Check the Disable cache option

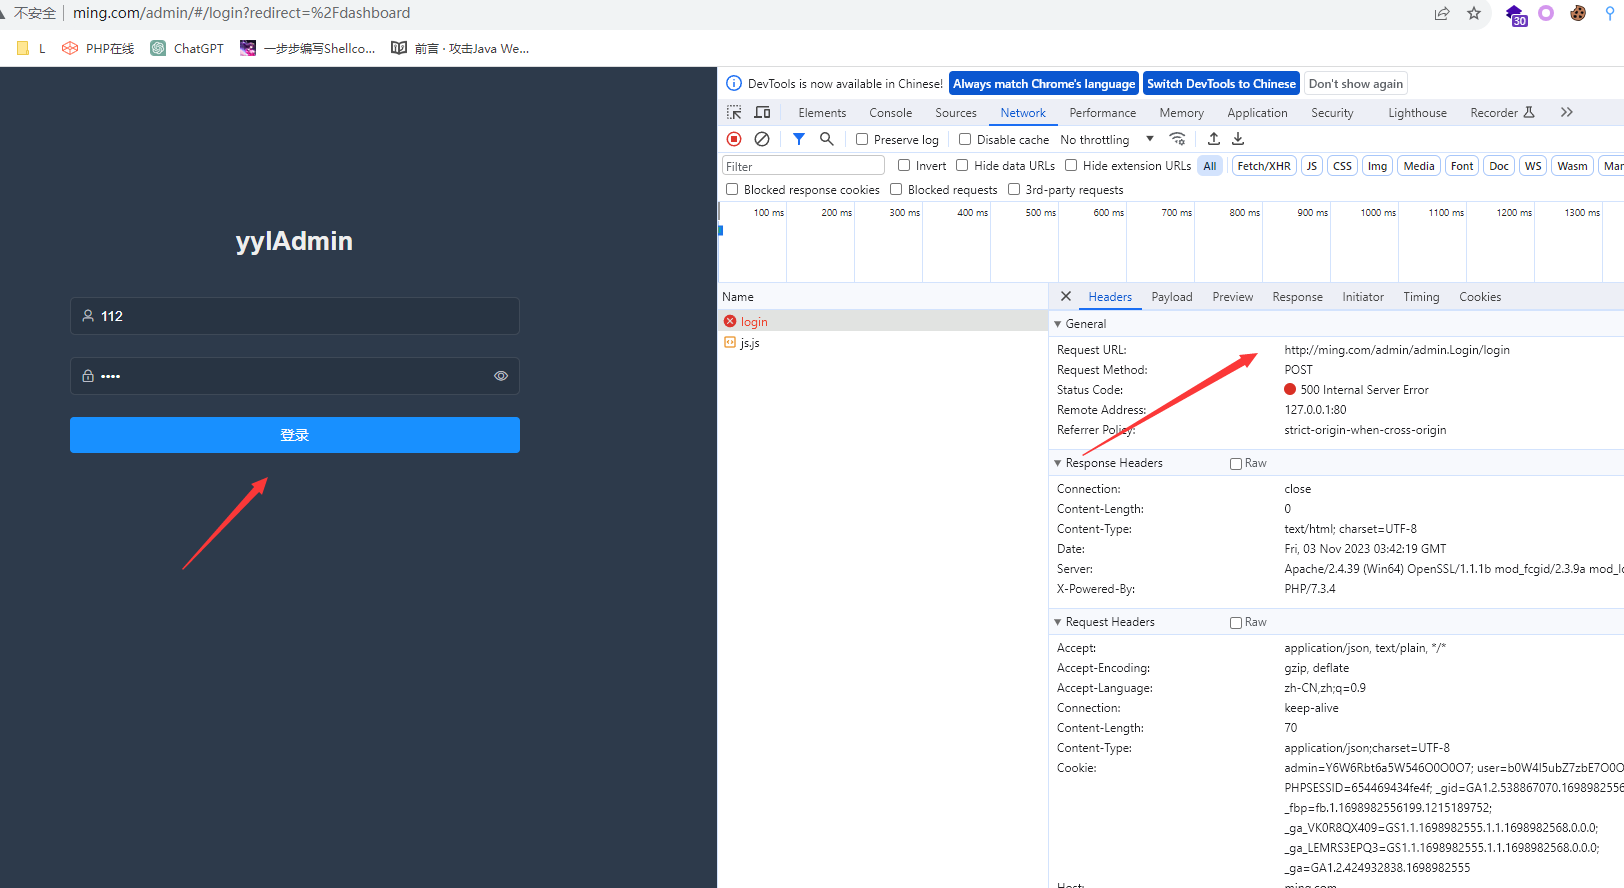pos(965,139)
